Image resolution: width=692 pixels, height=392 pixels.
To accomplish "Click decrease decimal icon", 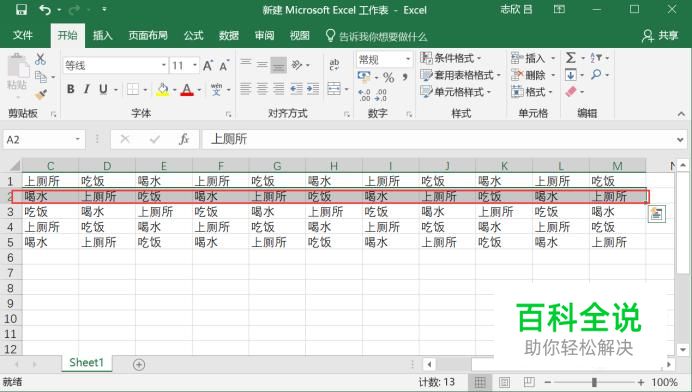I will [x=380, y=95].
